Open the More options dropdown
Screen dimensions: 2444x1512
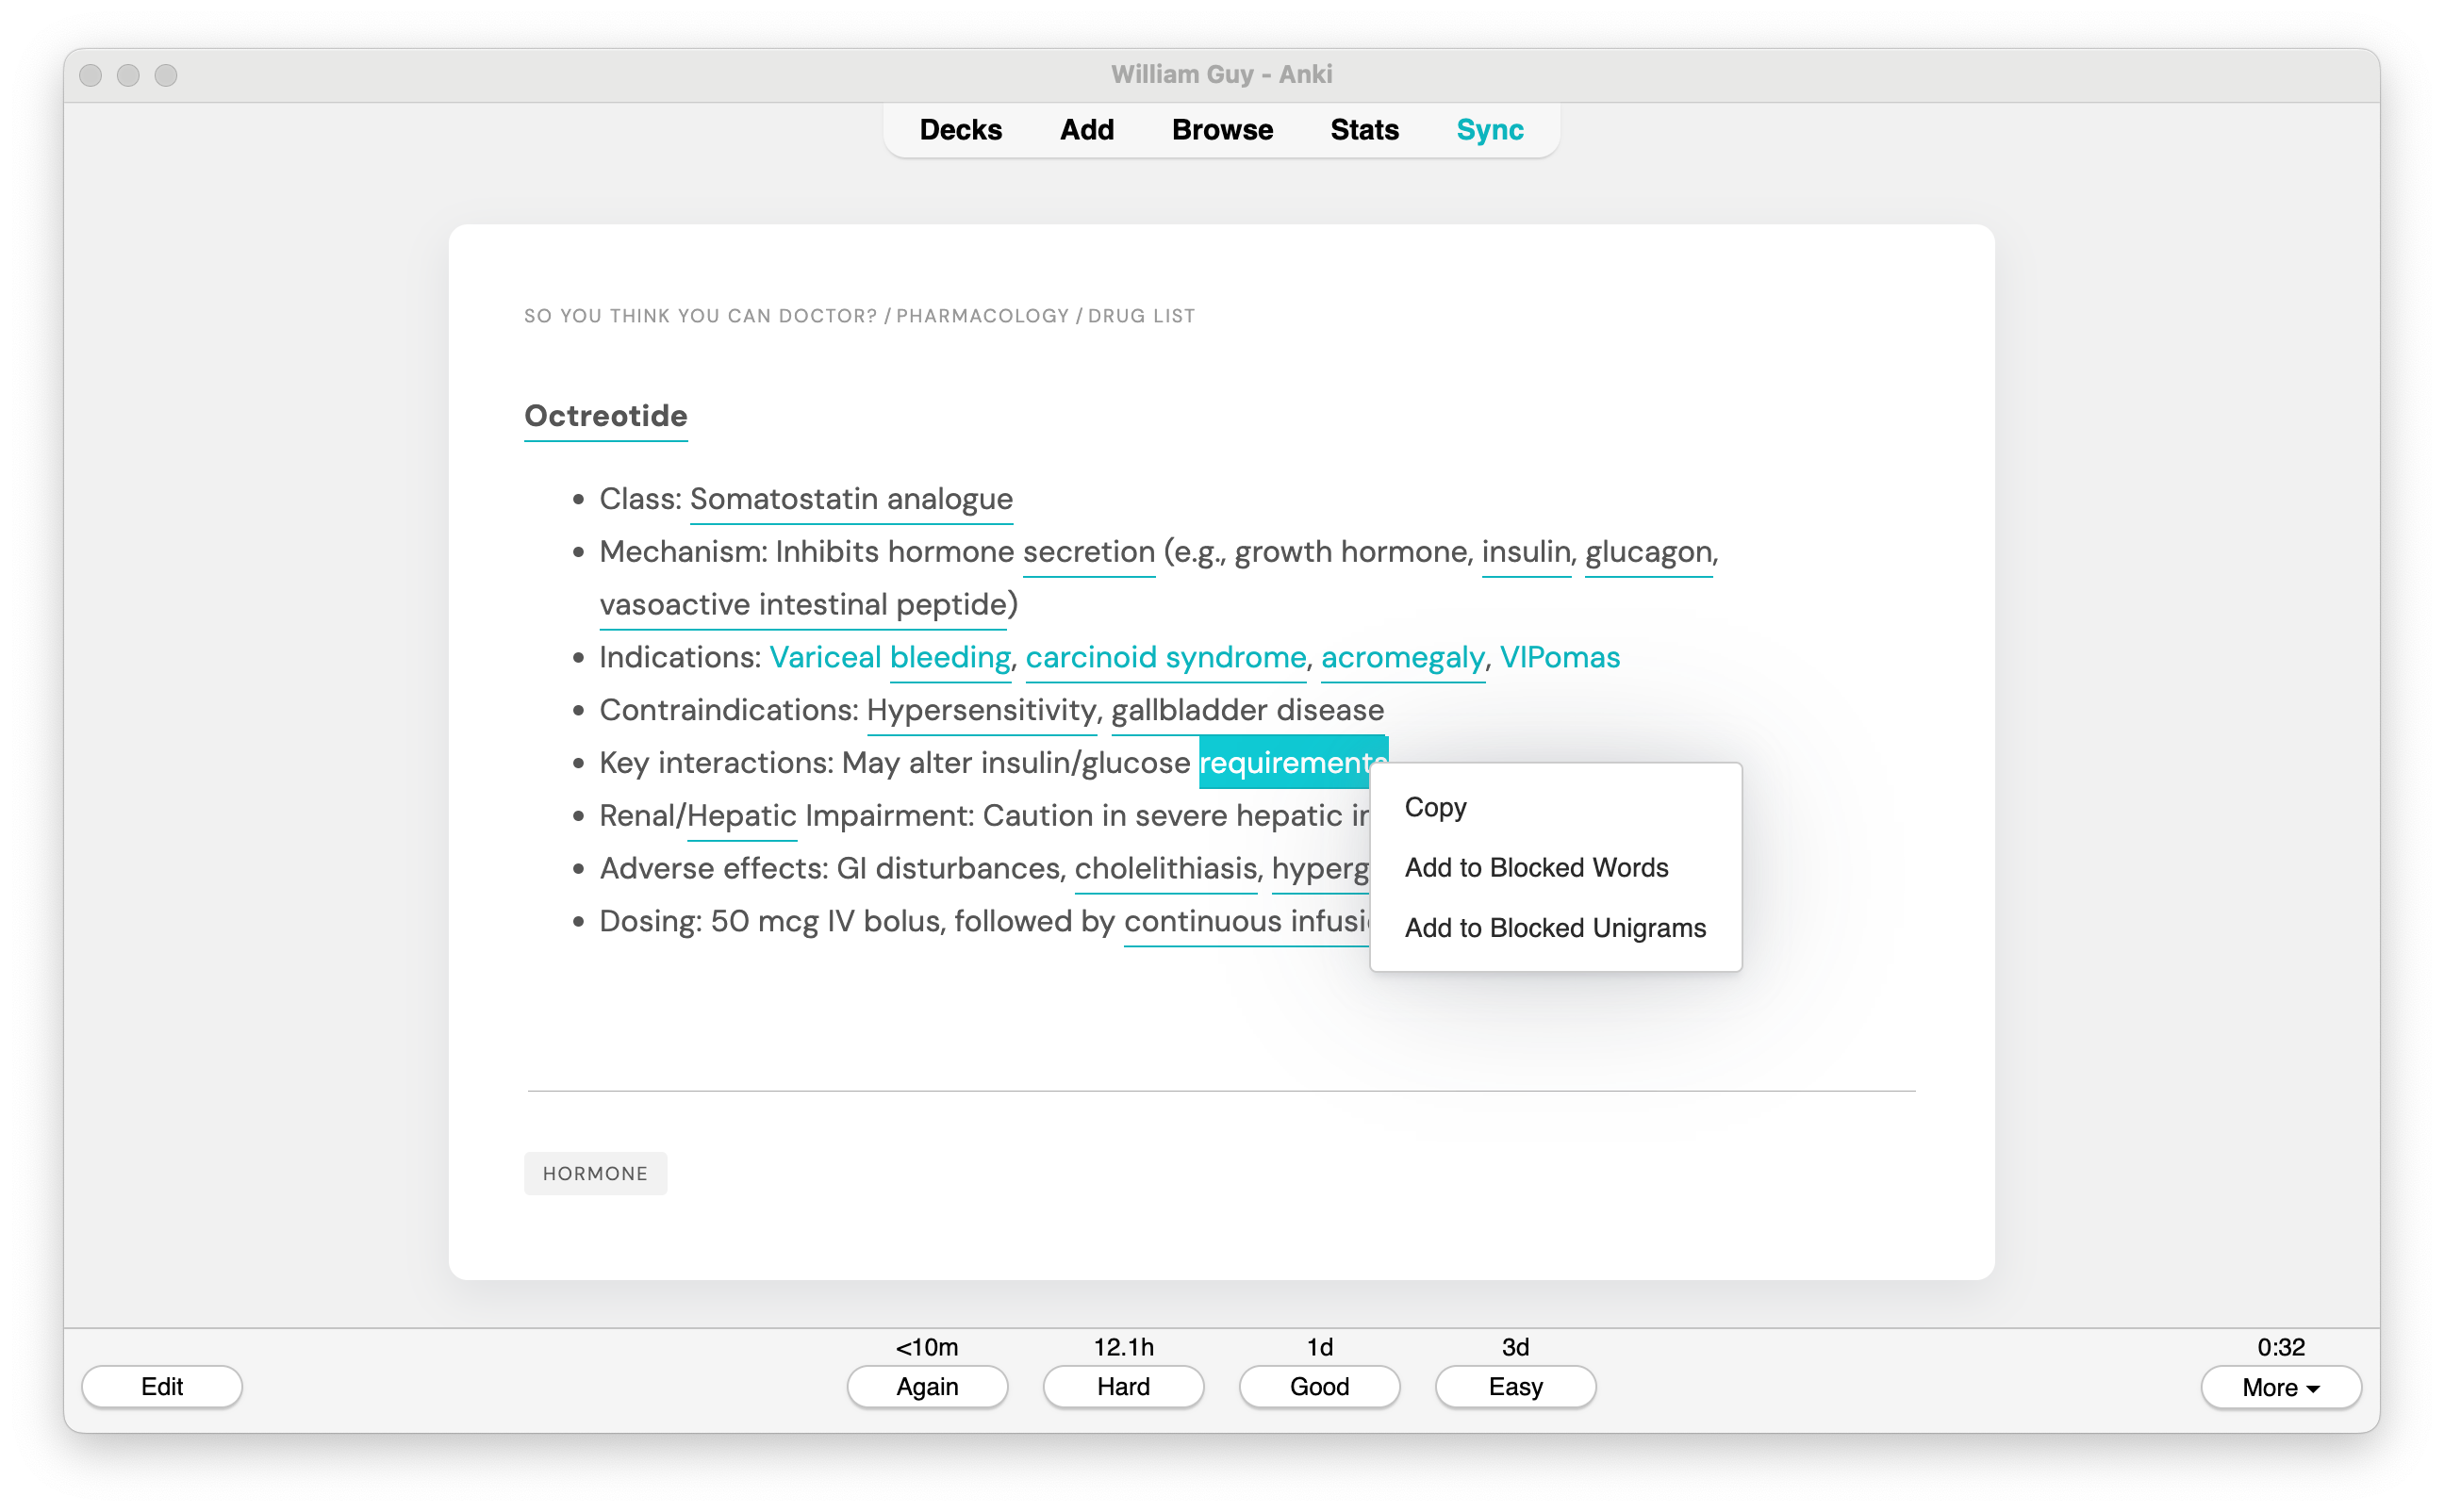point(2280,1387)
